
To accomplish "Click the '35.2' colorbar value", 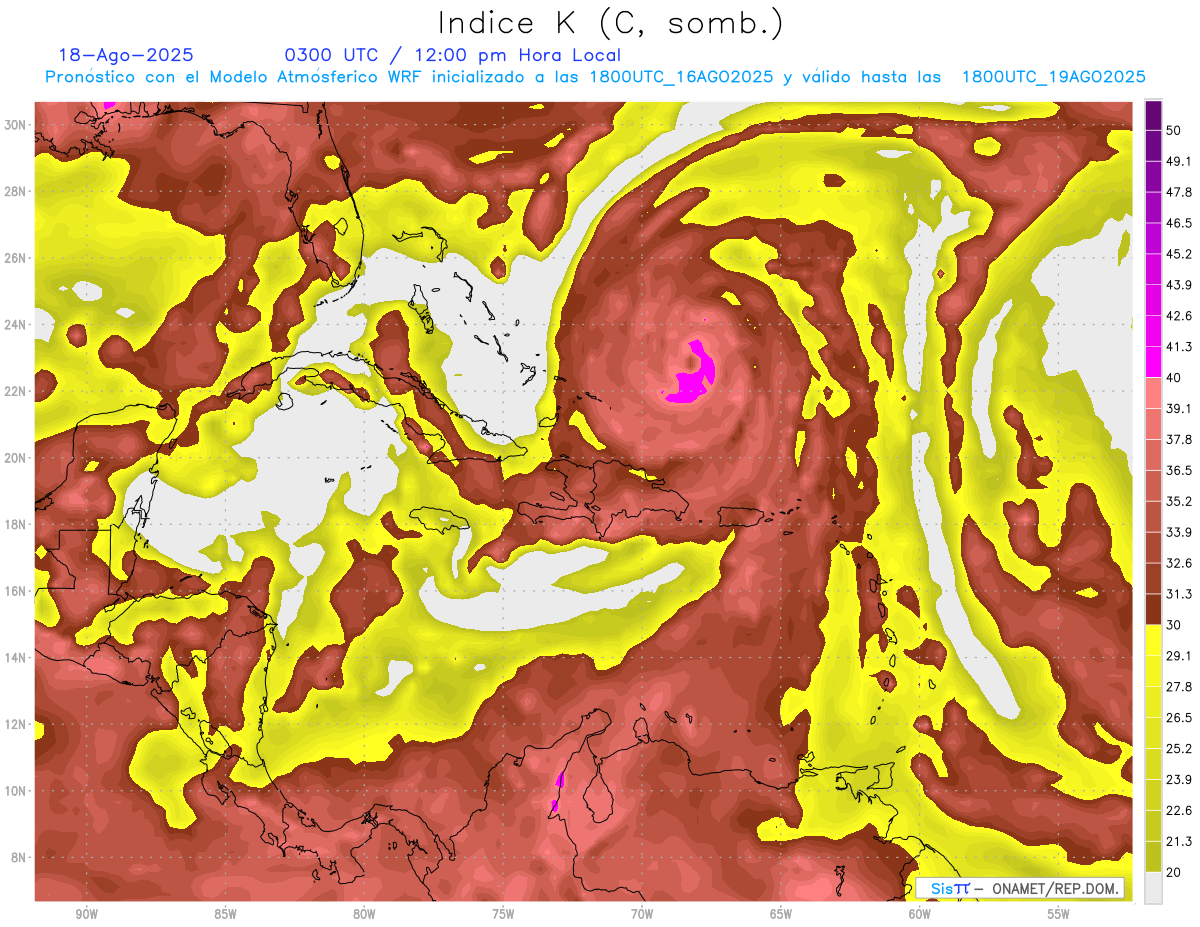I will pyautogui.click(x=1179, y=501).
